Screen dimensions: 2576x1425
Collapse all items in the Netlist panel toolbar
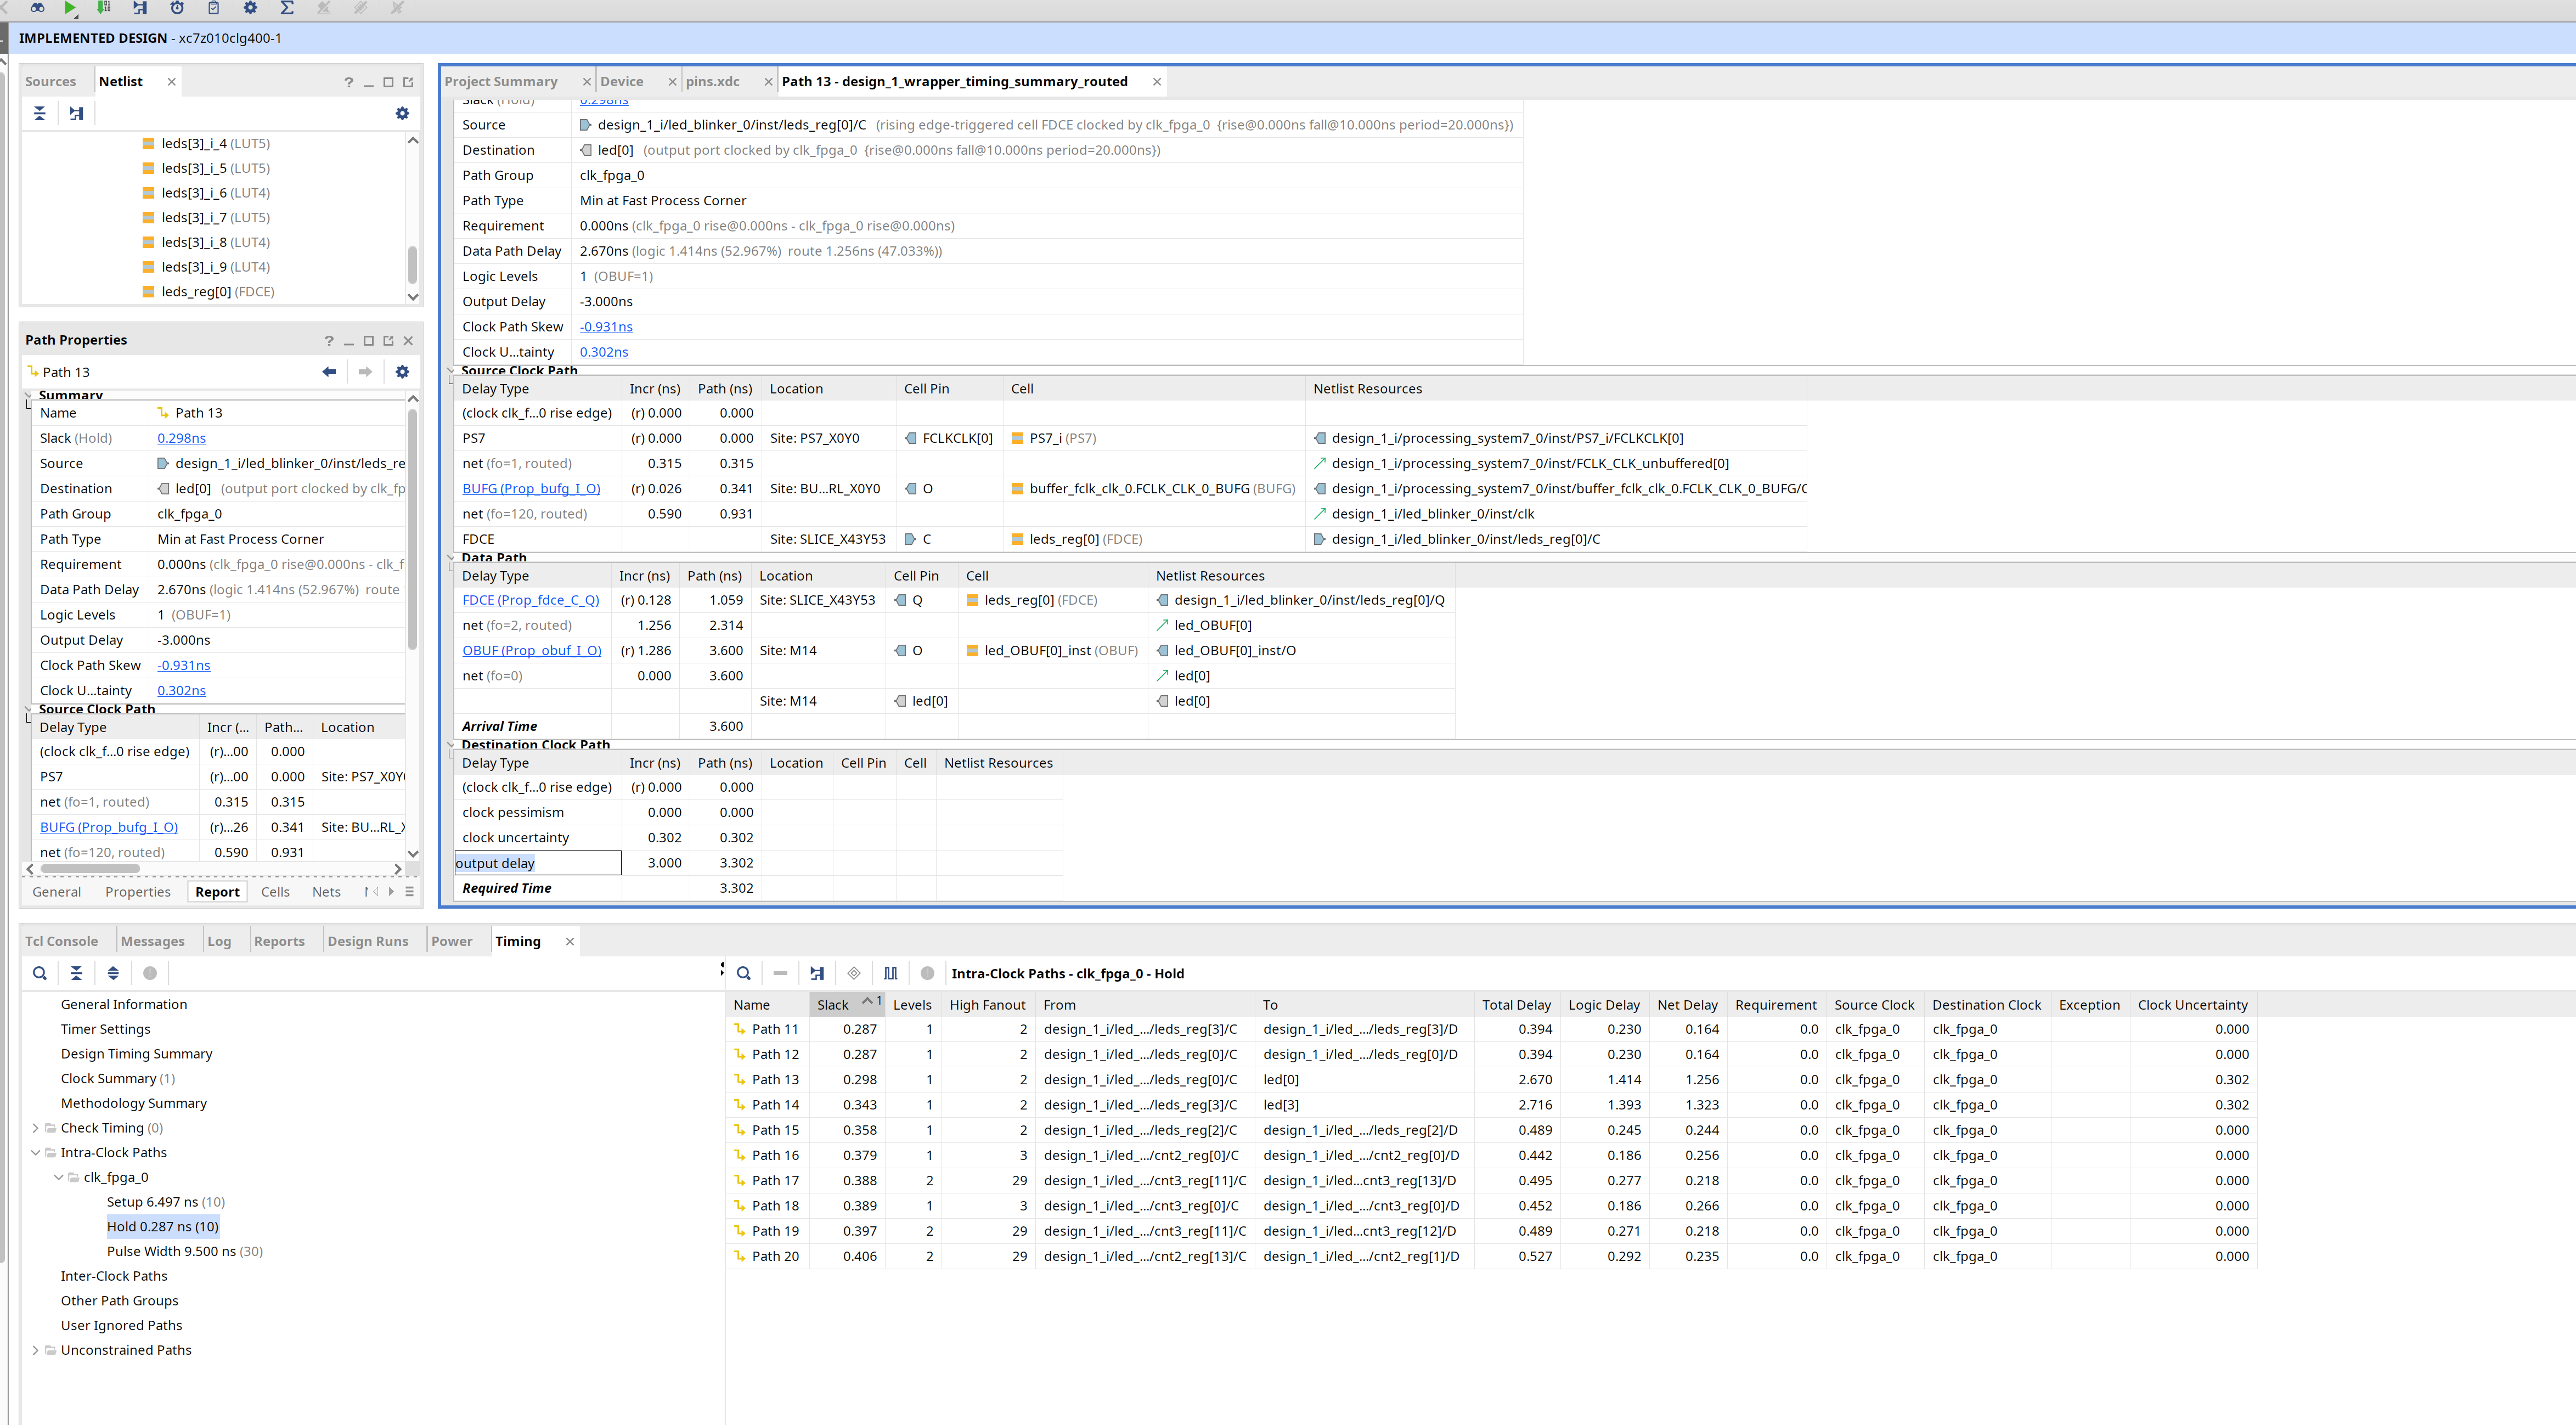pos(40,113)
